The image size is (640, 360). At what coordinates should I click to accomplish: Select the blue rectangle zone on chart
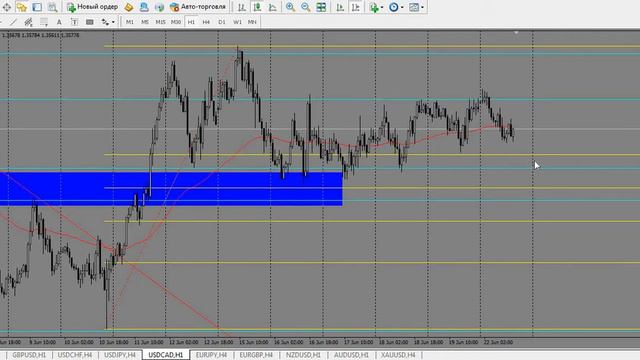click(x=171, y=189)
